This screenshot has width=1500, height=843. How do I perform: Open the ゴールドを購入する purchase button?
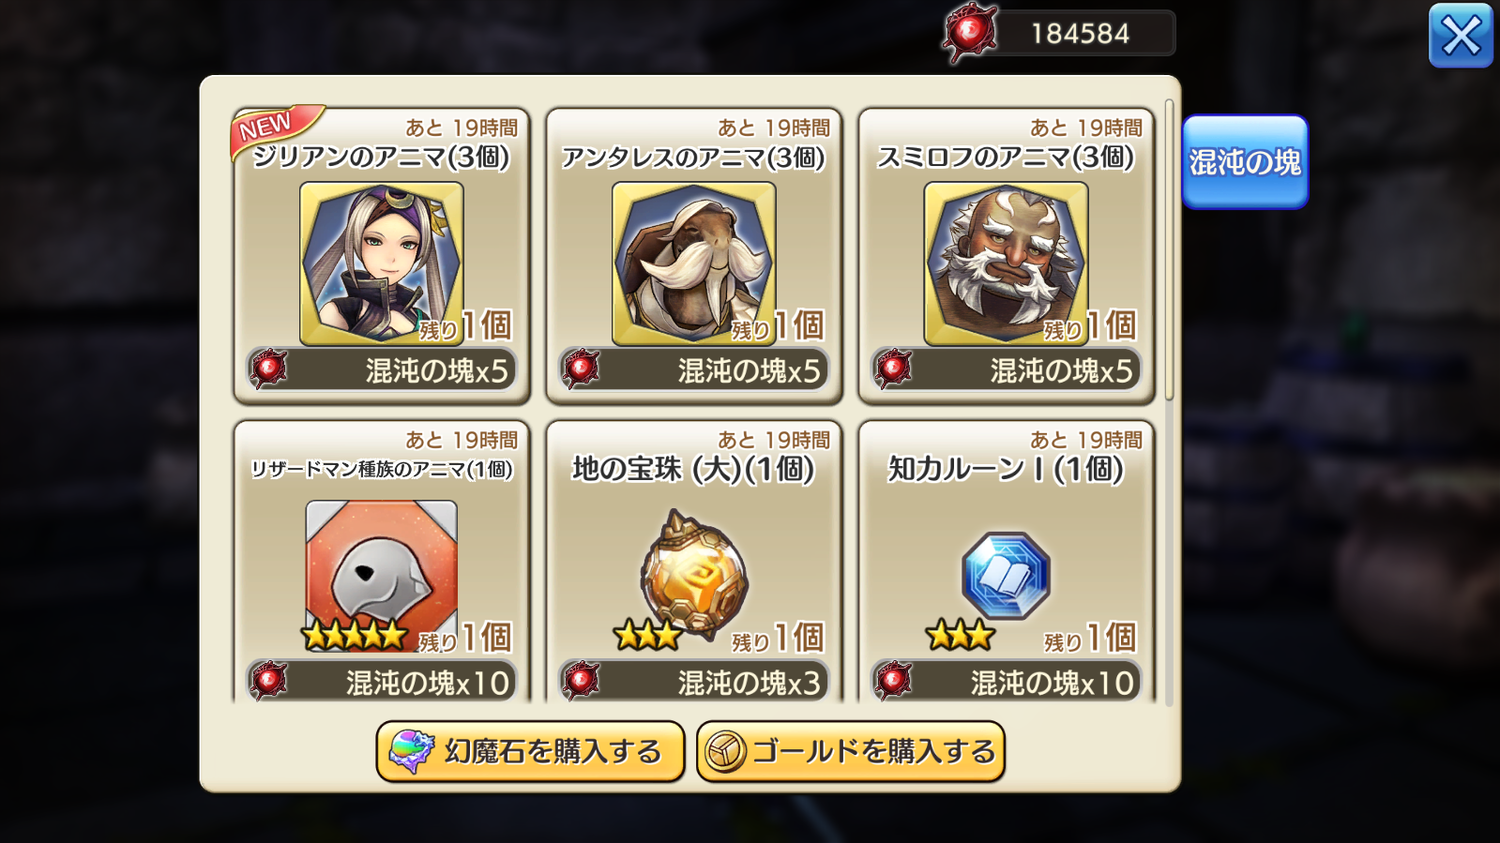pos(850,752)
